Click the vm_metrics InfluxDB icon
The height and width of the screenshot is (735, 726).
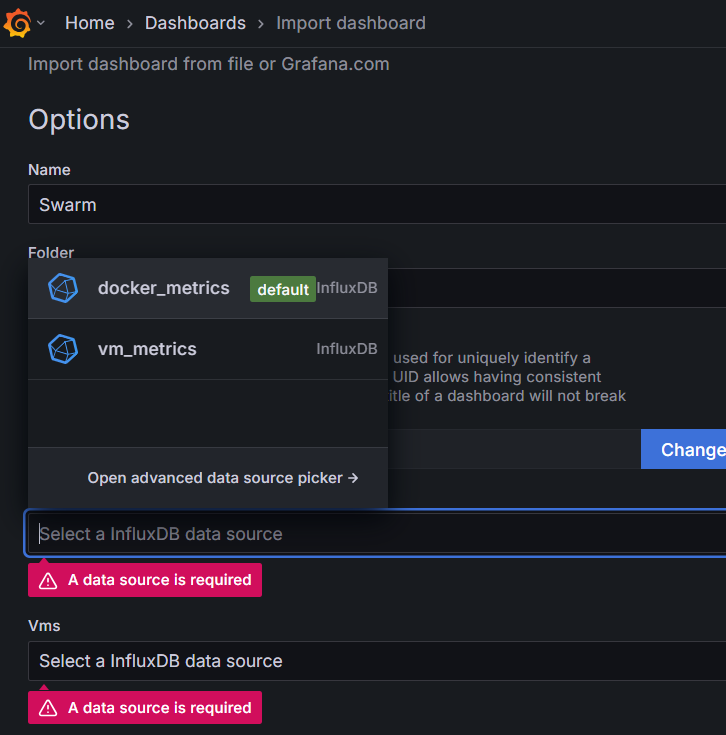tap(63, 349)
